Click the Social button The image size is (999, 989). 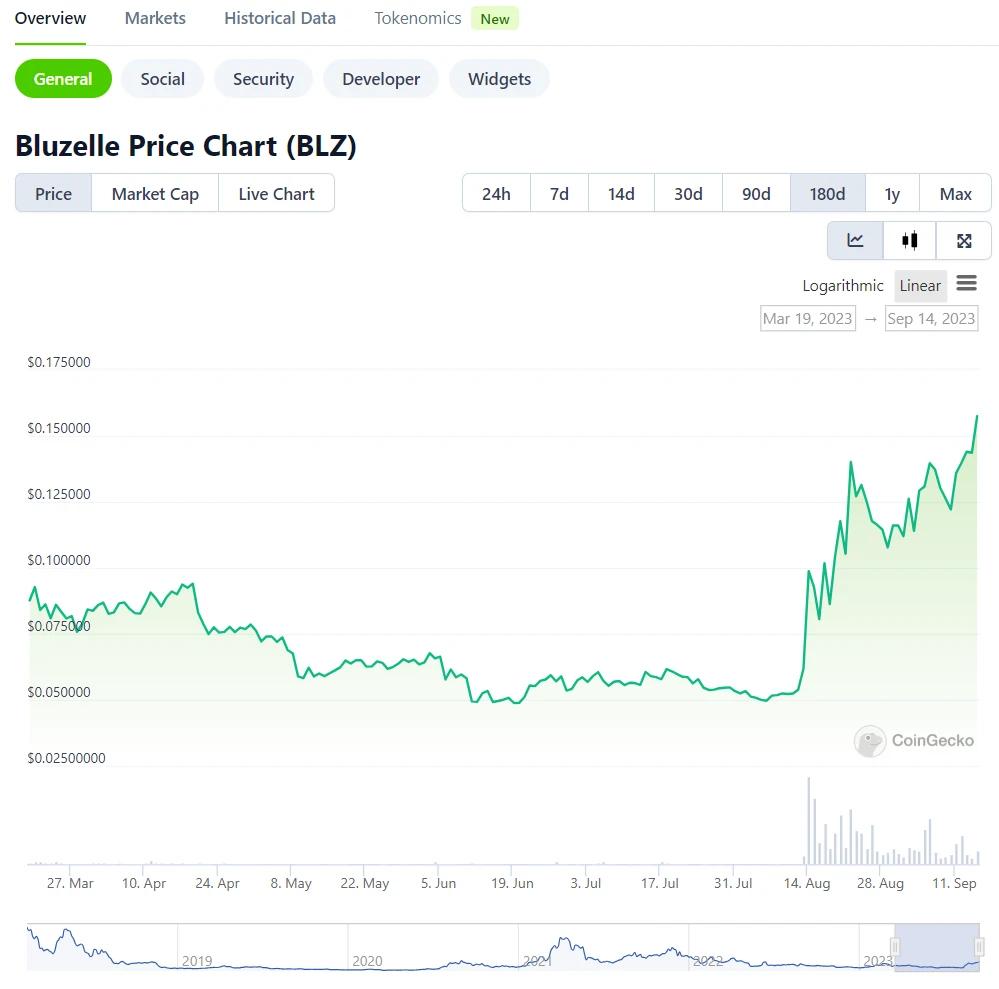click(x=162, y=78)
